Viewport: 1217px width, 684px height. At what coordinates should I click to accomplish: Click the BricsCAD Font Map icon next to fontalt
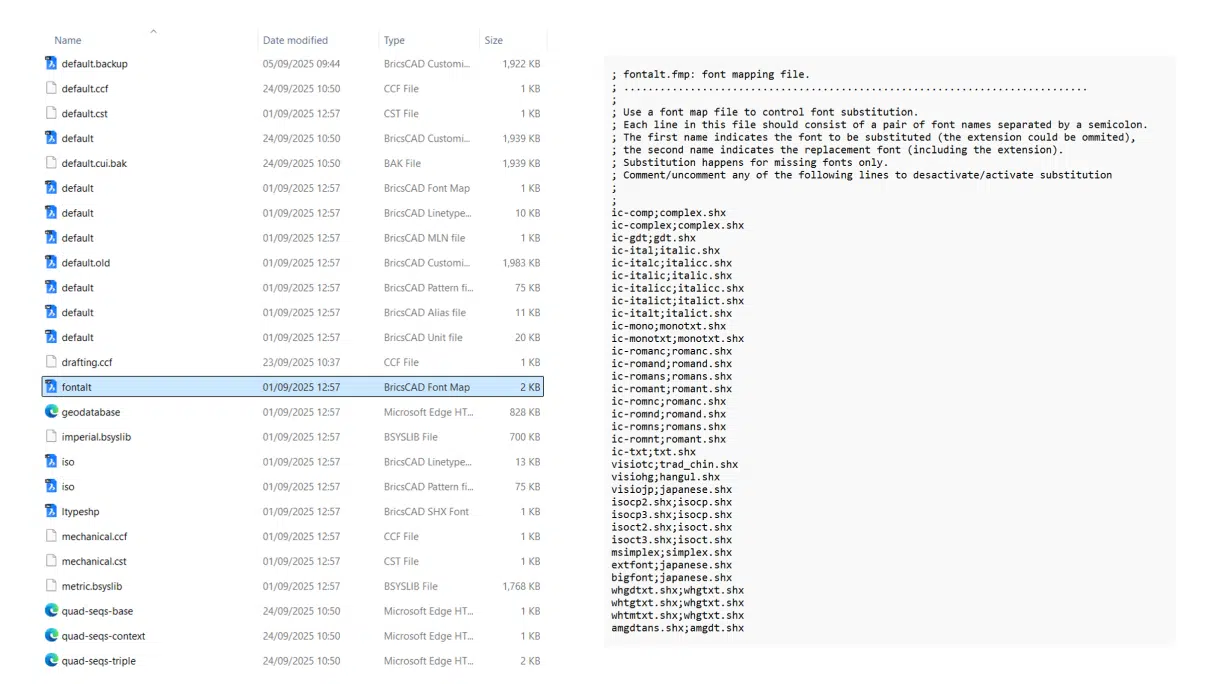(51, 387)
